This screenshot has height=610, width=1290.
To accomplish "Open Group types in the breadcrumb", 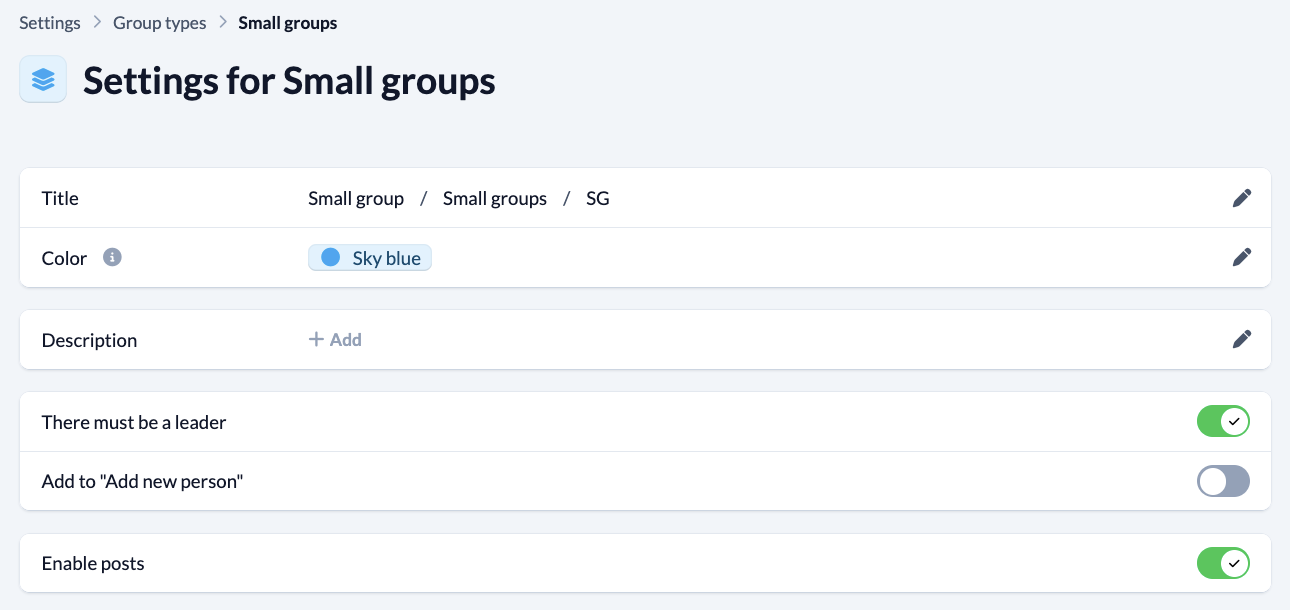I will pyautogui.click(x=159, y=23).
